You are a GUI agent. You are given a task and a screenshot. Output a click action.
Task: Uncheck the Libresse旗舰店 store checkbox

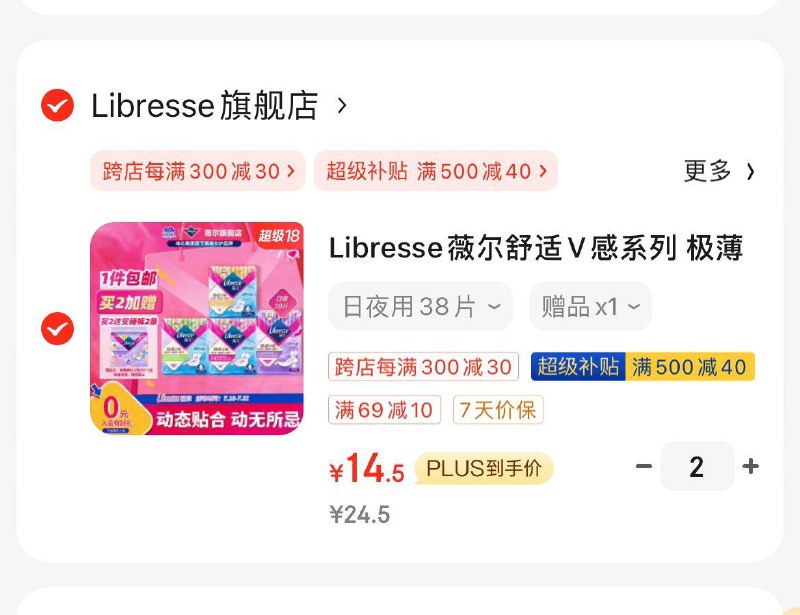[57, 105]
